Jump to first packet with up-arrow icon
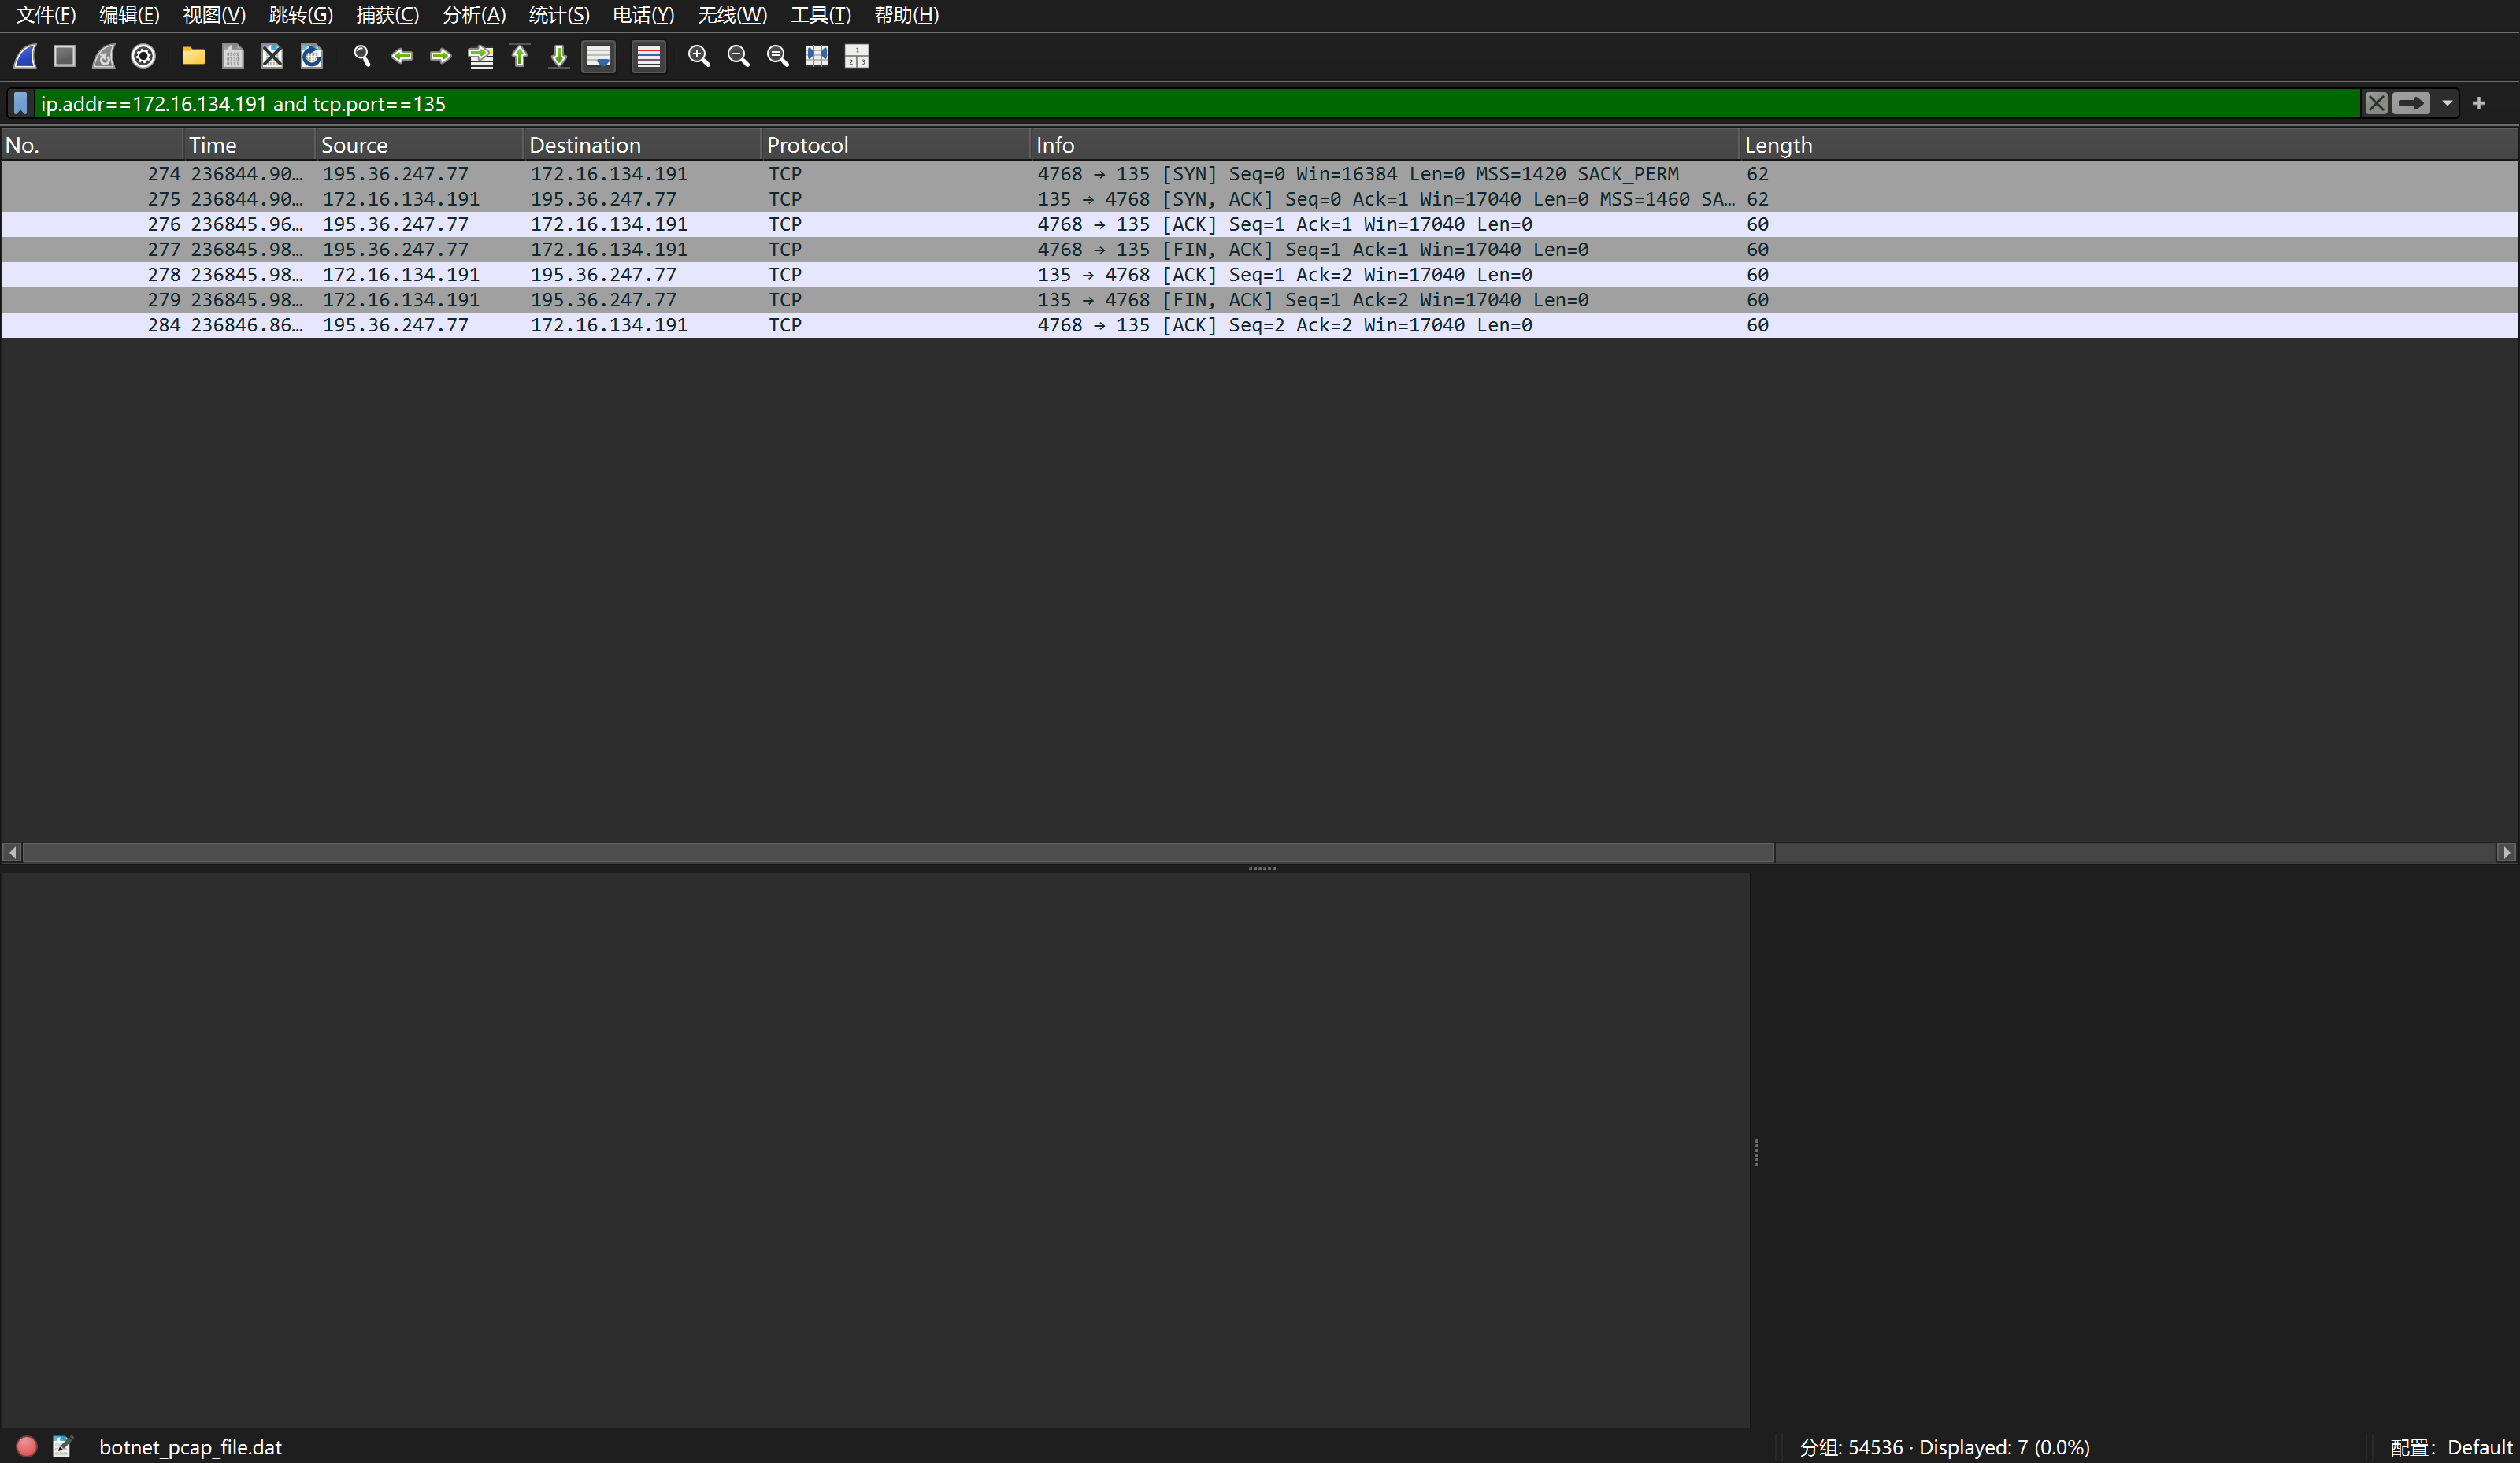 click(x=519, y=56)
